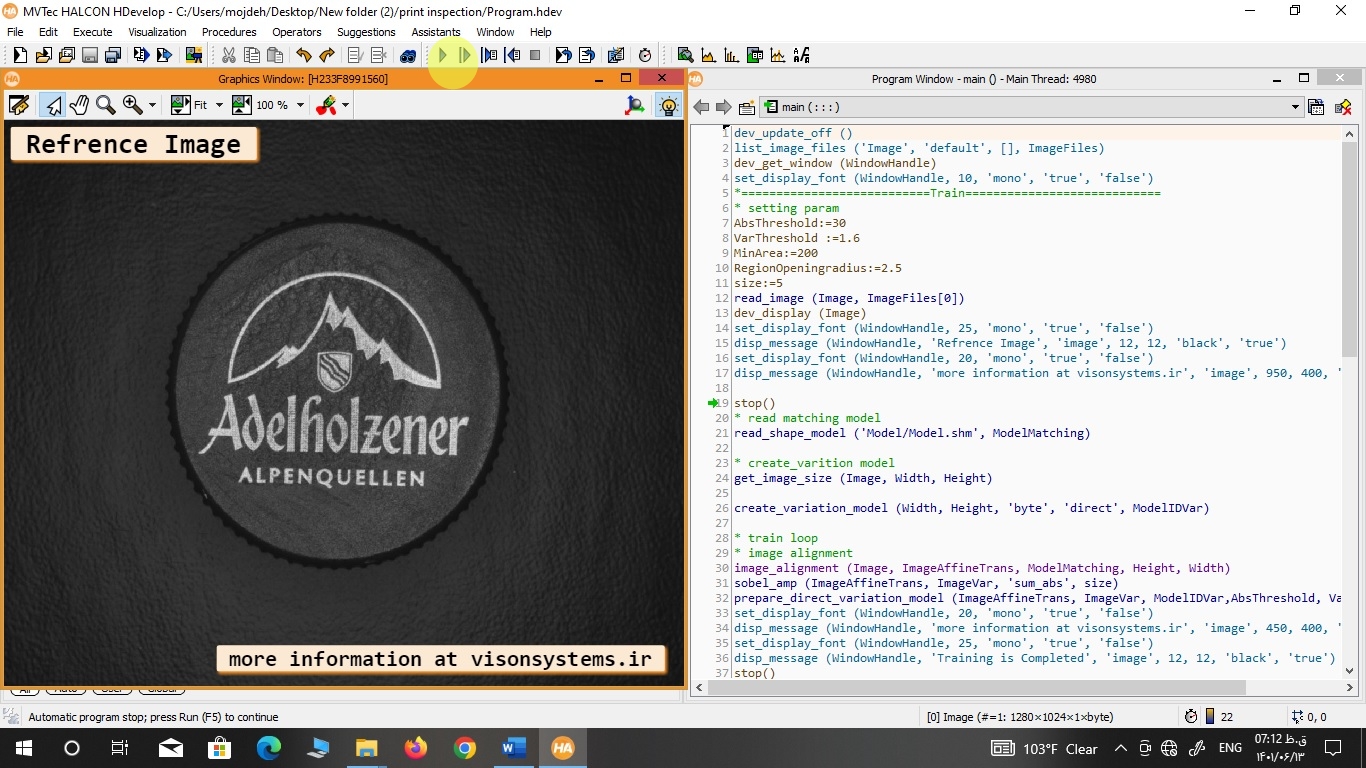Screen dimensions: 1366x768
Task: Select the magnifying glass tool in Graphics Window
Action: coord(105,105)
